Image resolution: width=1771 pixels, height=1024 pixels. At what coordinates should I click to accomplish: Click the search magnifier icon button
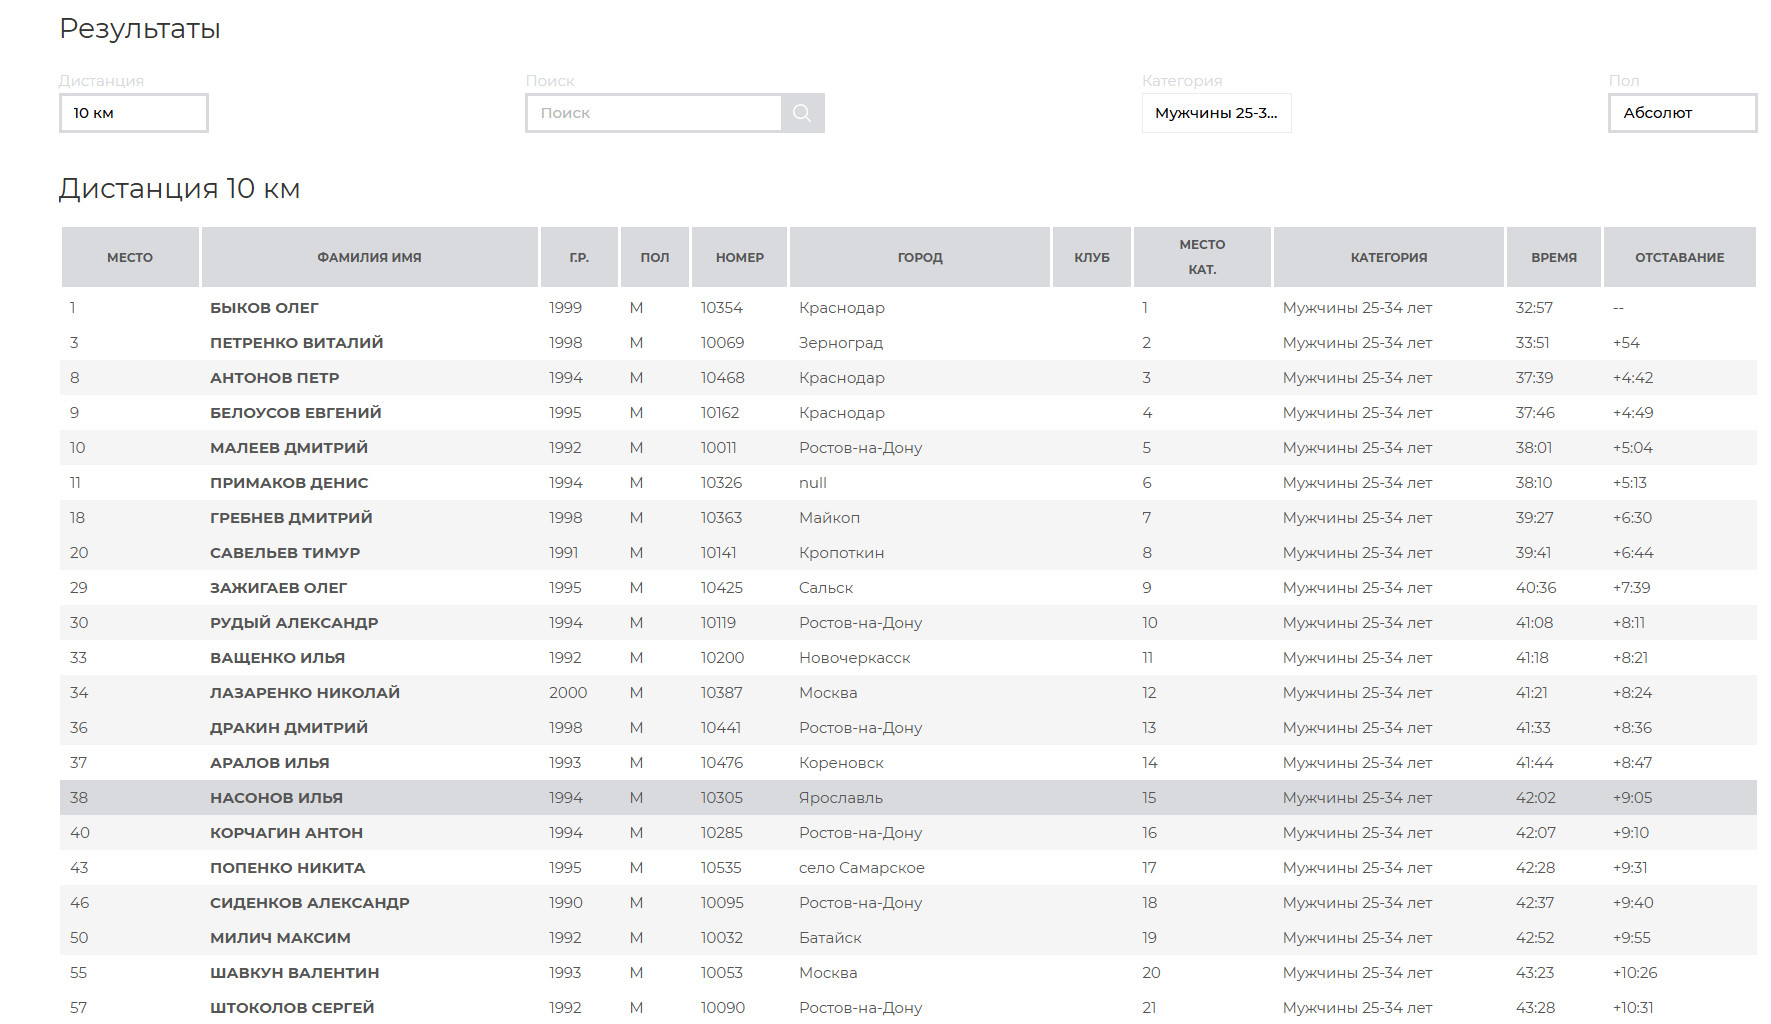coord(802,113)
